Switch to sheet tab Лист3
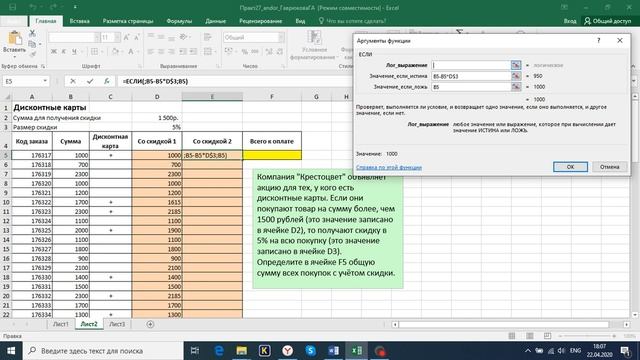 coord(117,324)
